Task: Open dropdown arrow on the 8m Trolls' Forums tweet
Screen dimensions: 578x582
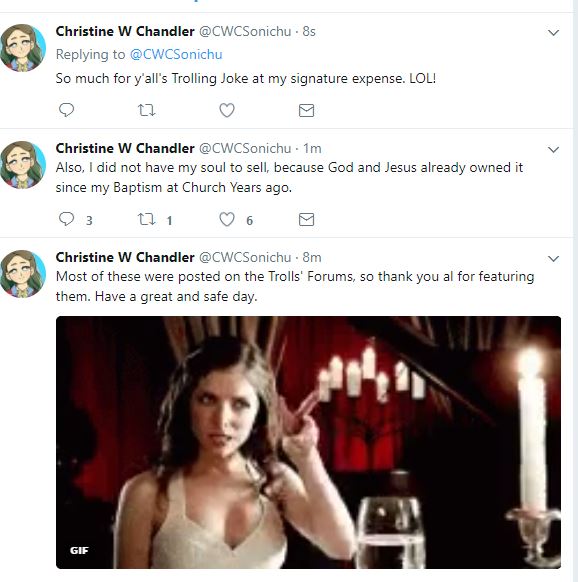Action: 553,258
